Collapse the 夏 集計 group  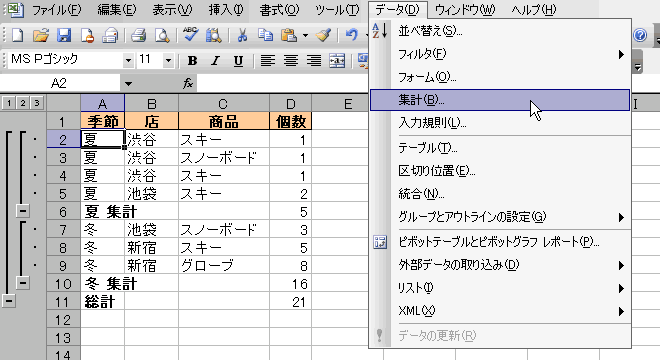(23, 211)
